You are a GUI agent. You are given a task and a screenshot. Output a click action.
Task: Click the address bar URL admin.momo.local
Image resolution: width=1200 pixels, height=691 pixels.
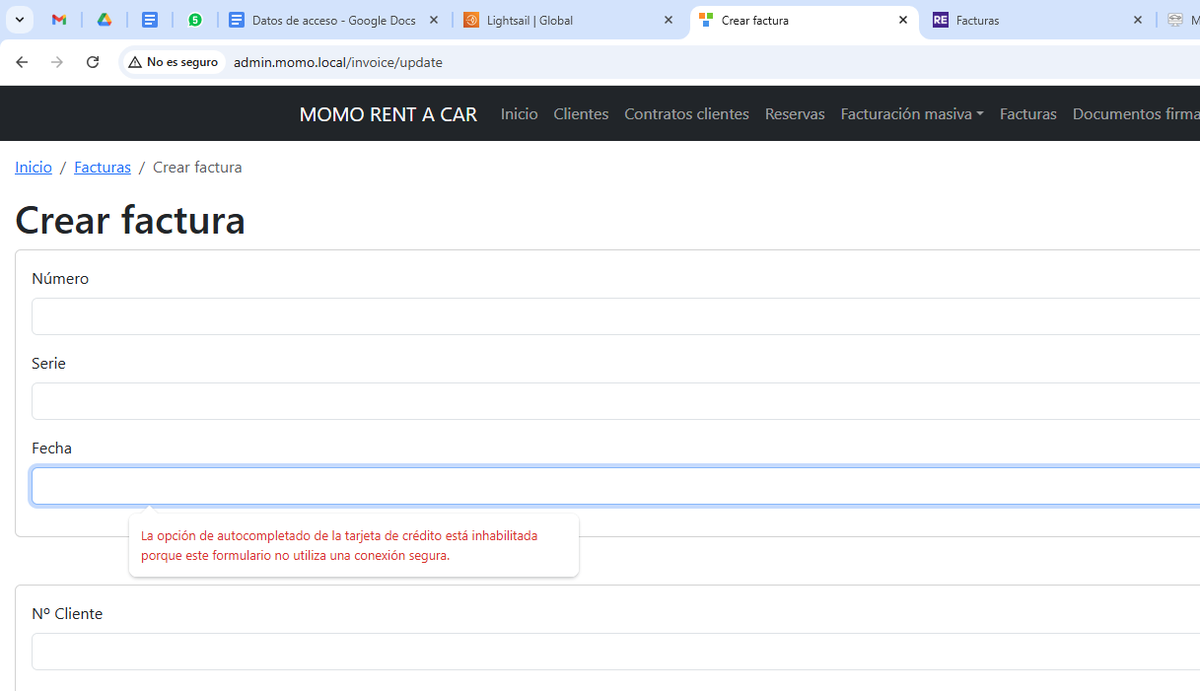[338, 62]
